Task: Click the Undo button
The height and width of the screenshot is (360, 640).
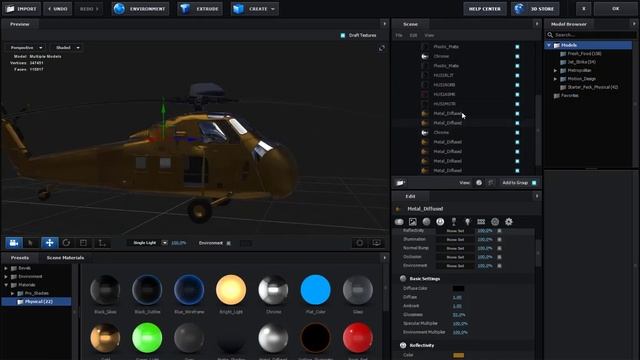Action: 58,9
